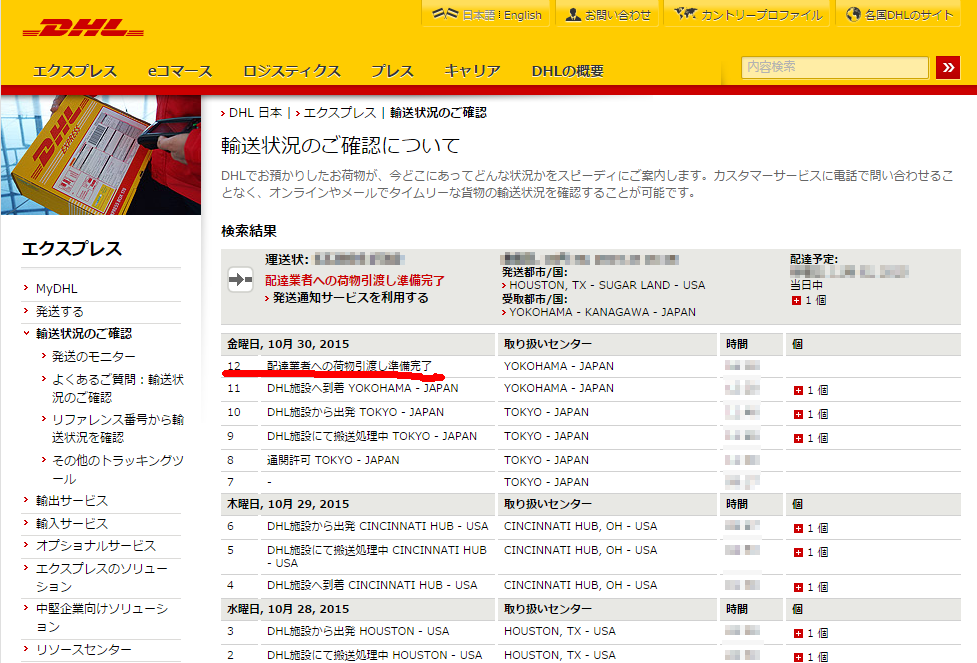Click red status 配達業者への荷物引渡し準備完了 in summary
This screenshot has width=977, height=663.
click(x=355, y=280)
